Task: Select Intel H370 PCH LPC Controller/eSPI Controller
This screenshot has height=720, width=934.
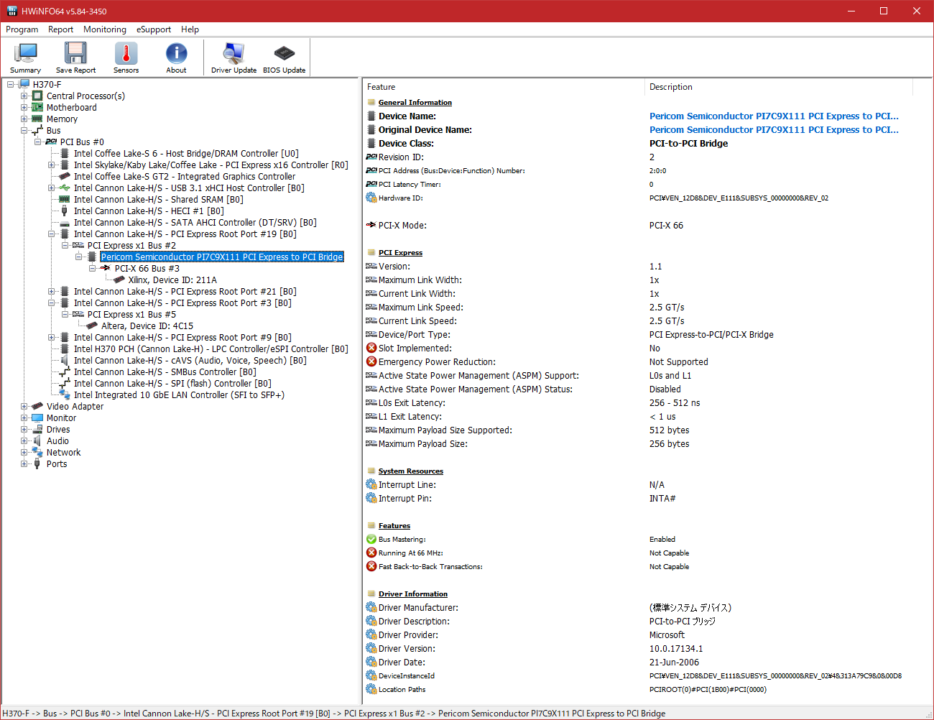Action: [211, 349]
